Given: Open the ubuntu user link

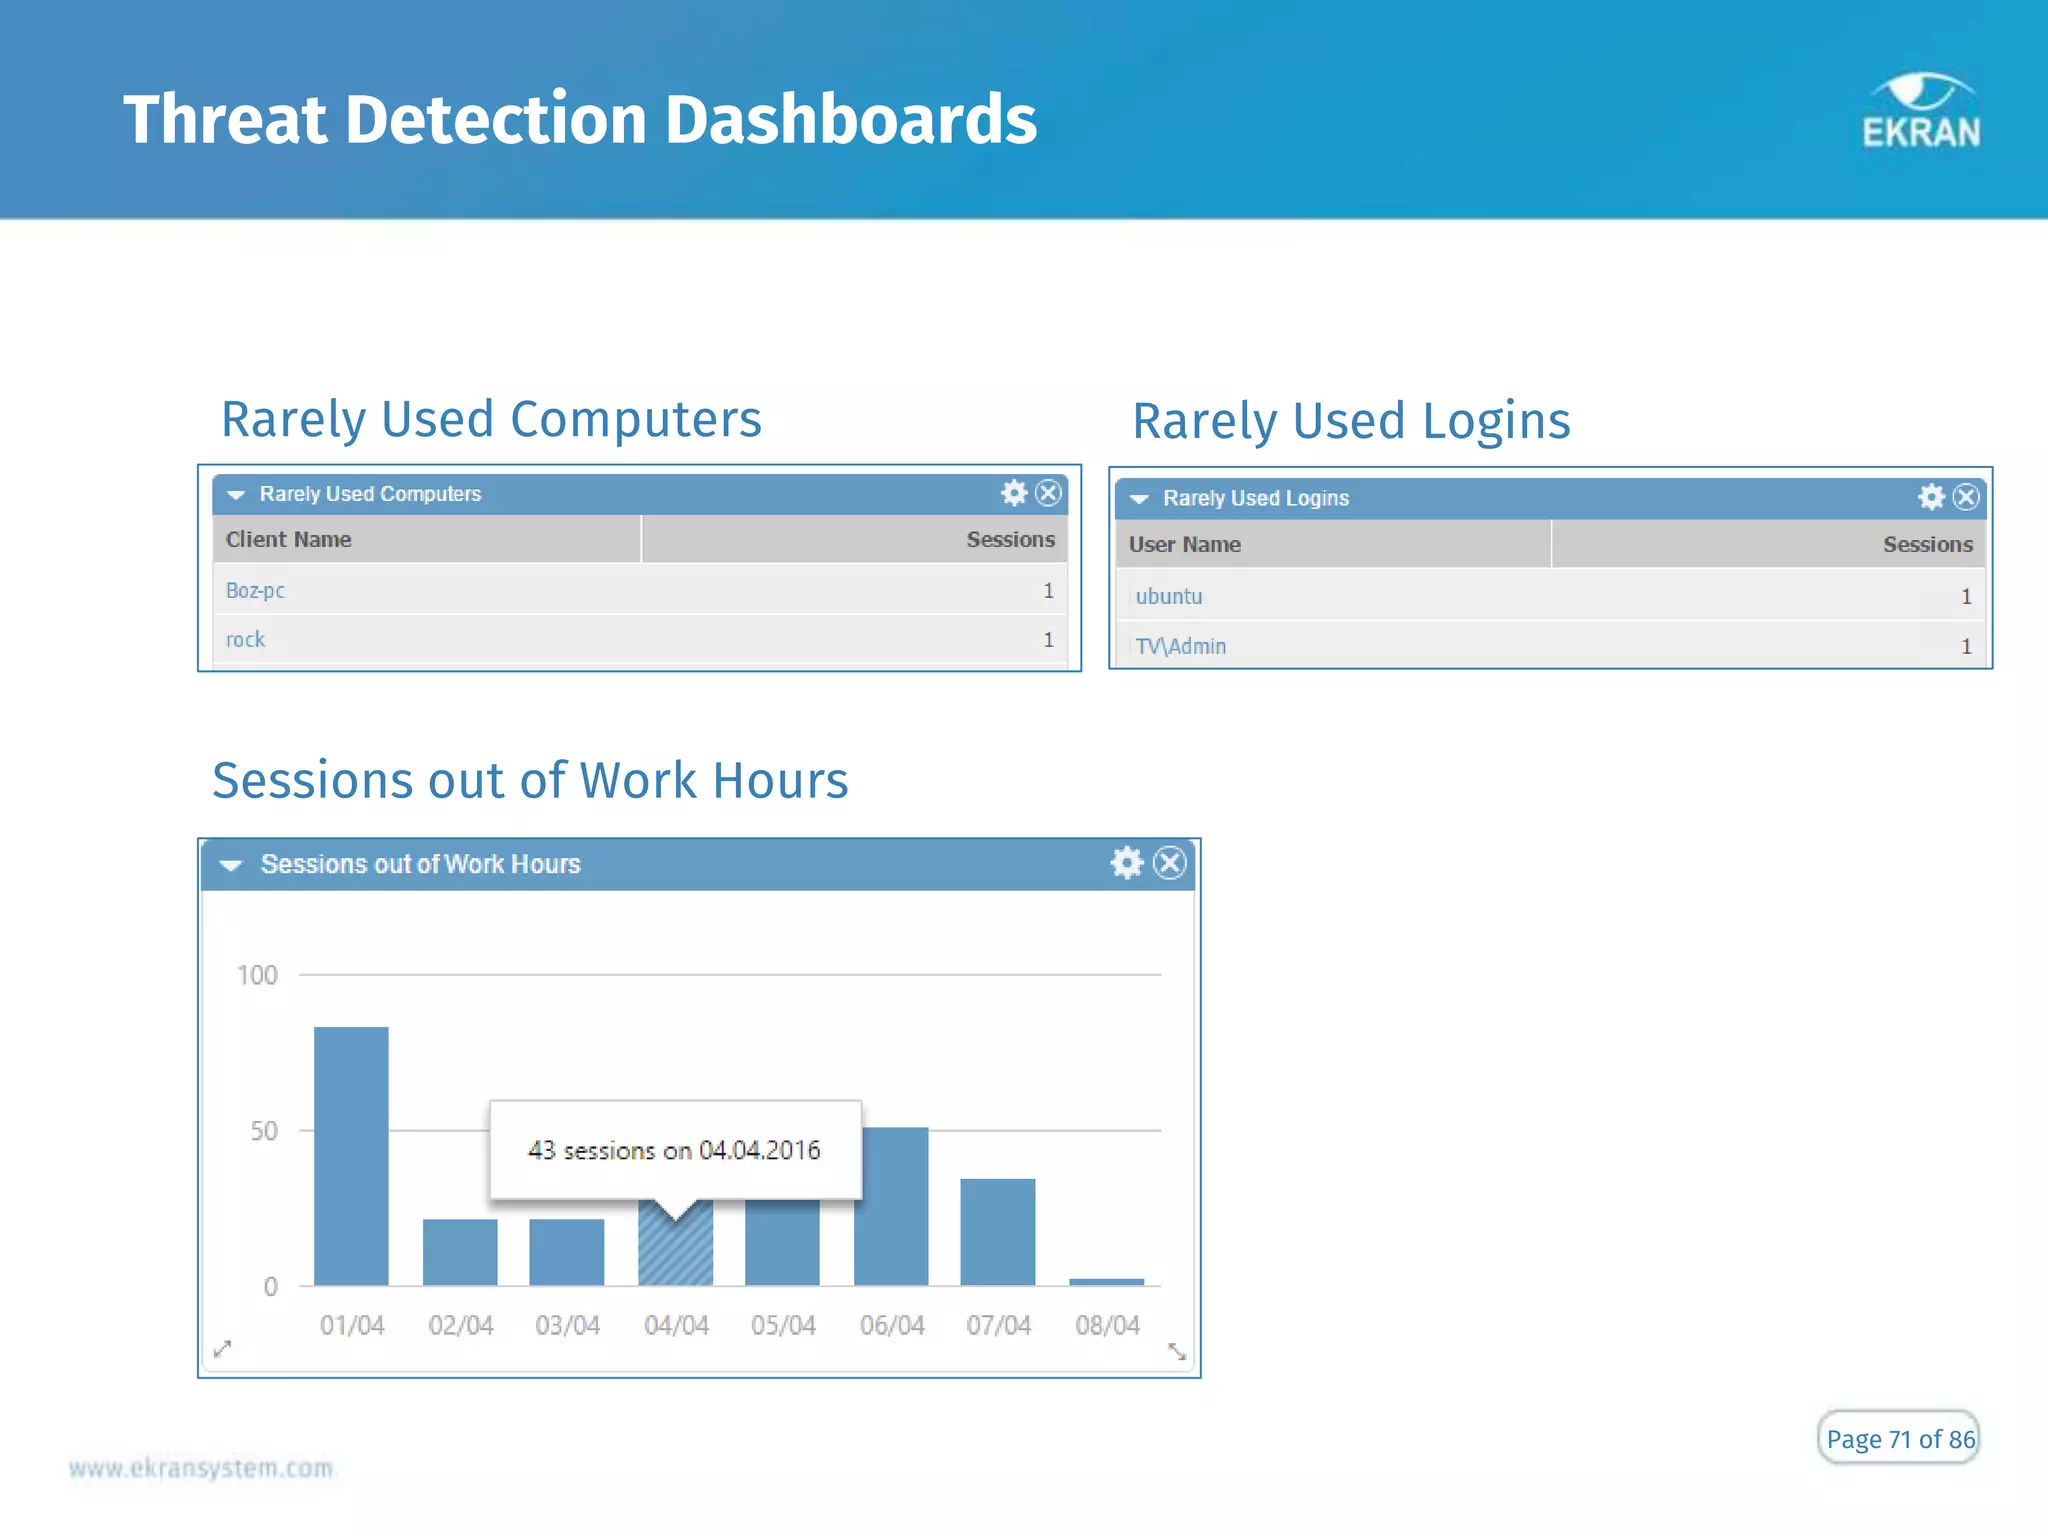Looking at the screenshot, I should [1169, 596].
